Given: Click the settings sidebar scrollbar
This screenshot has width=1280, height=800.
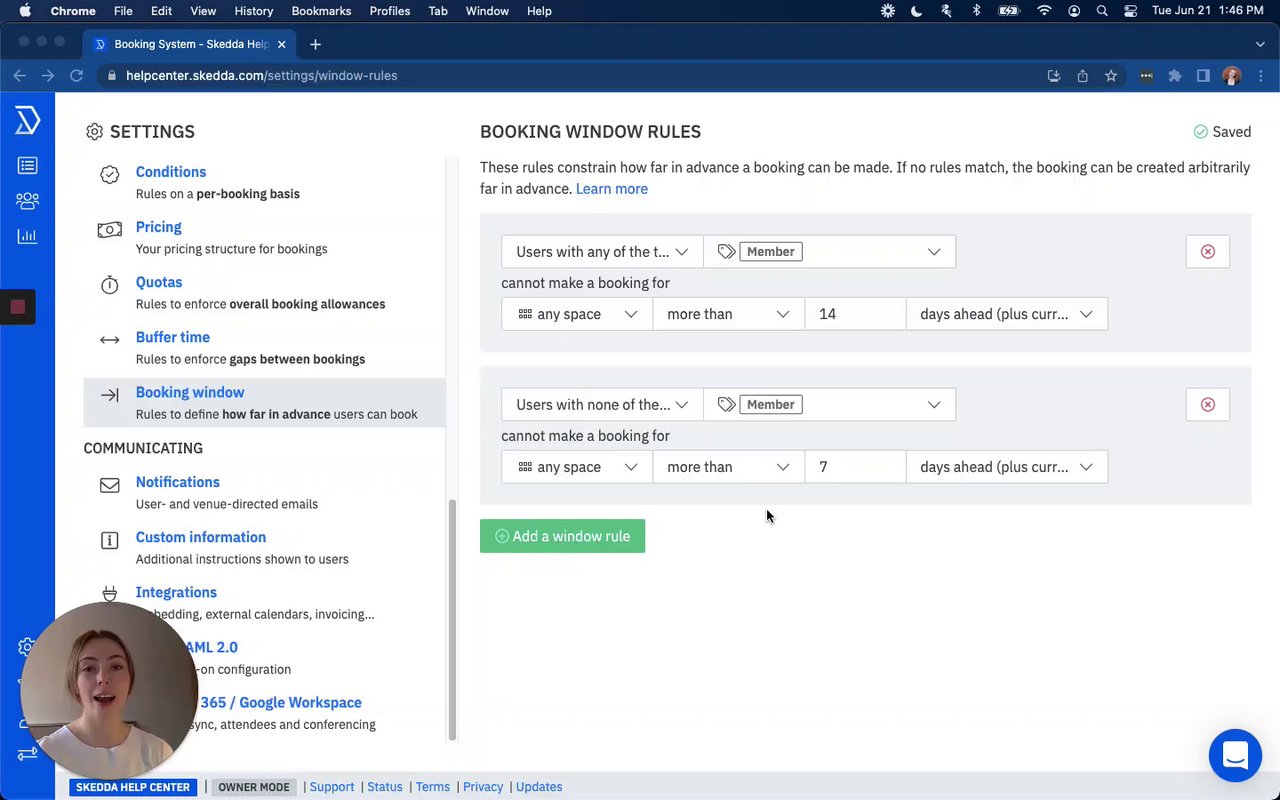Looking at the screenshot, I should point(452,620).
